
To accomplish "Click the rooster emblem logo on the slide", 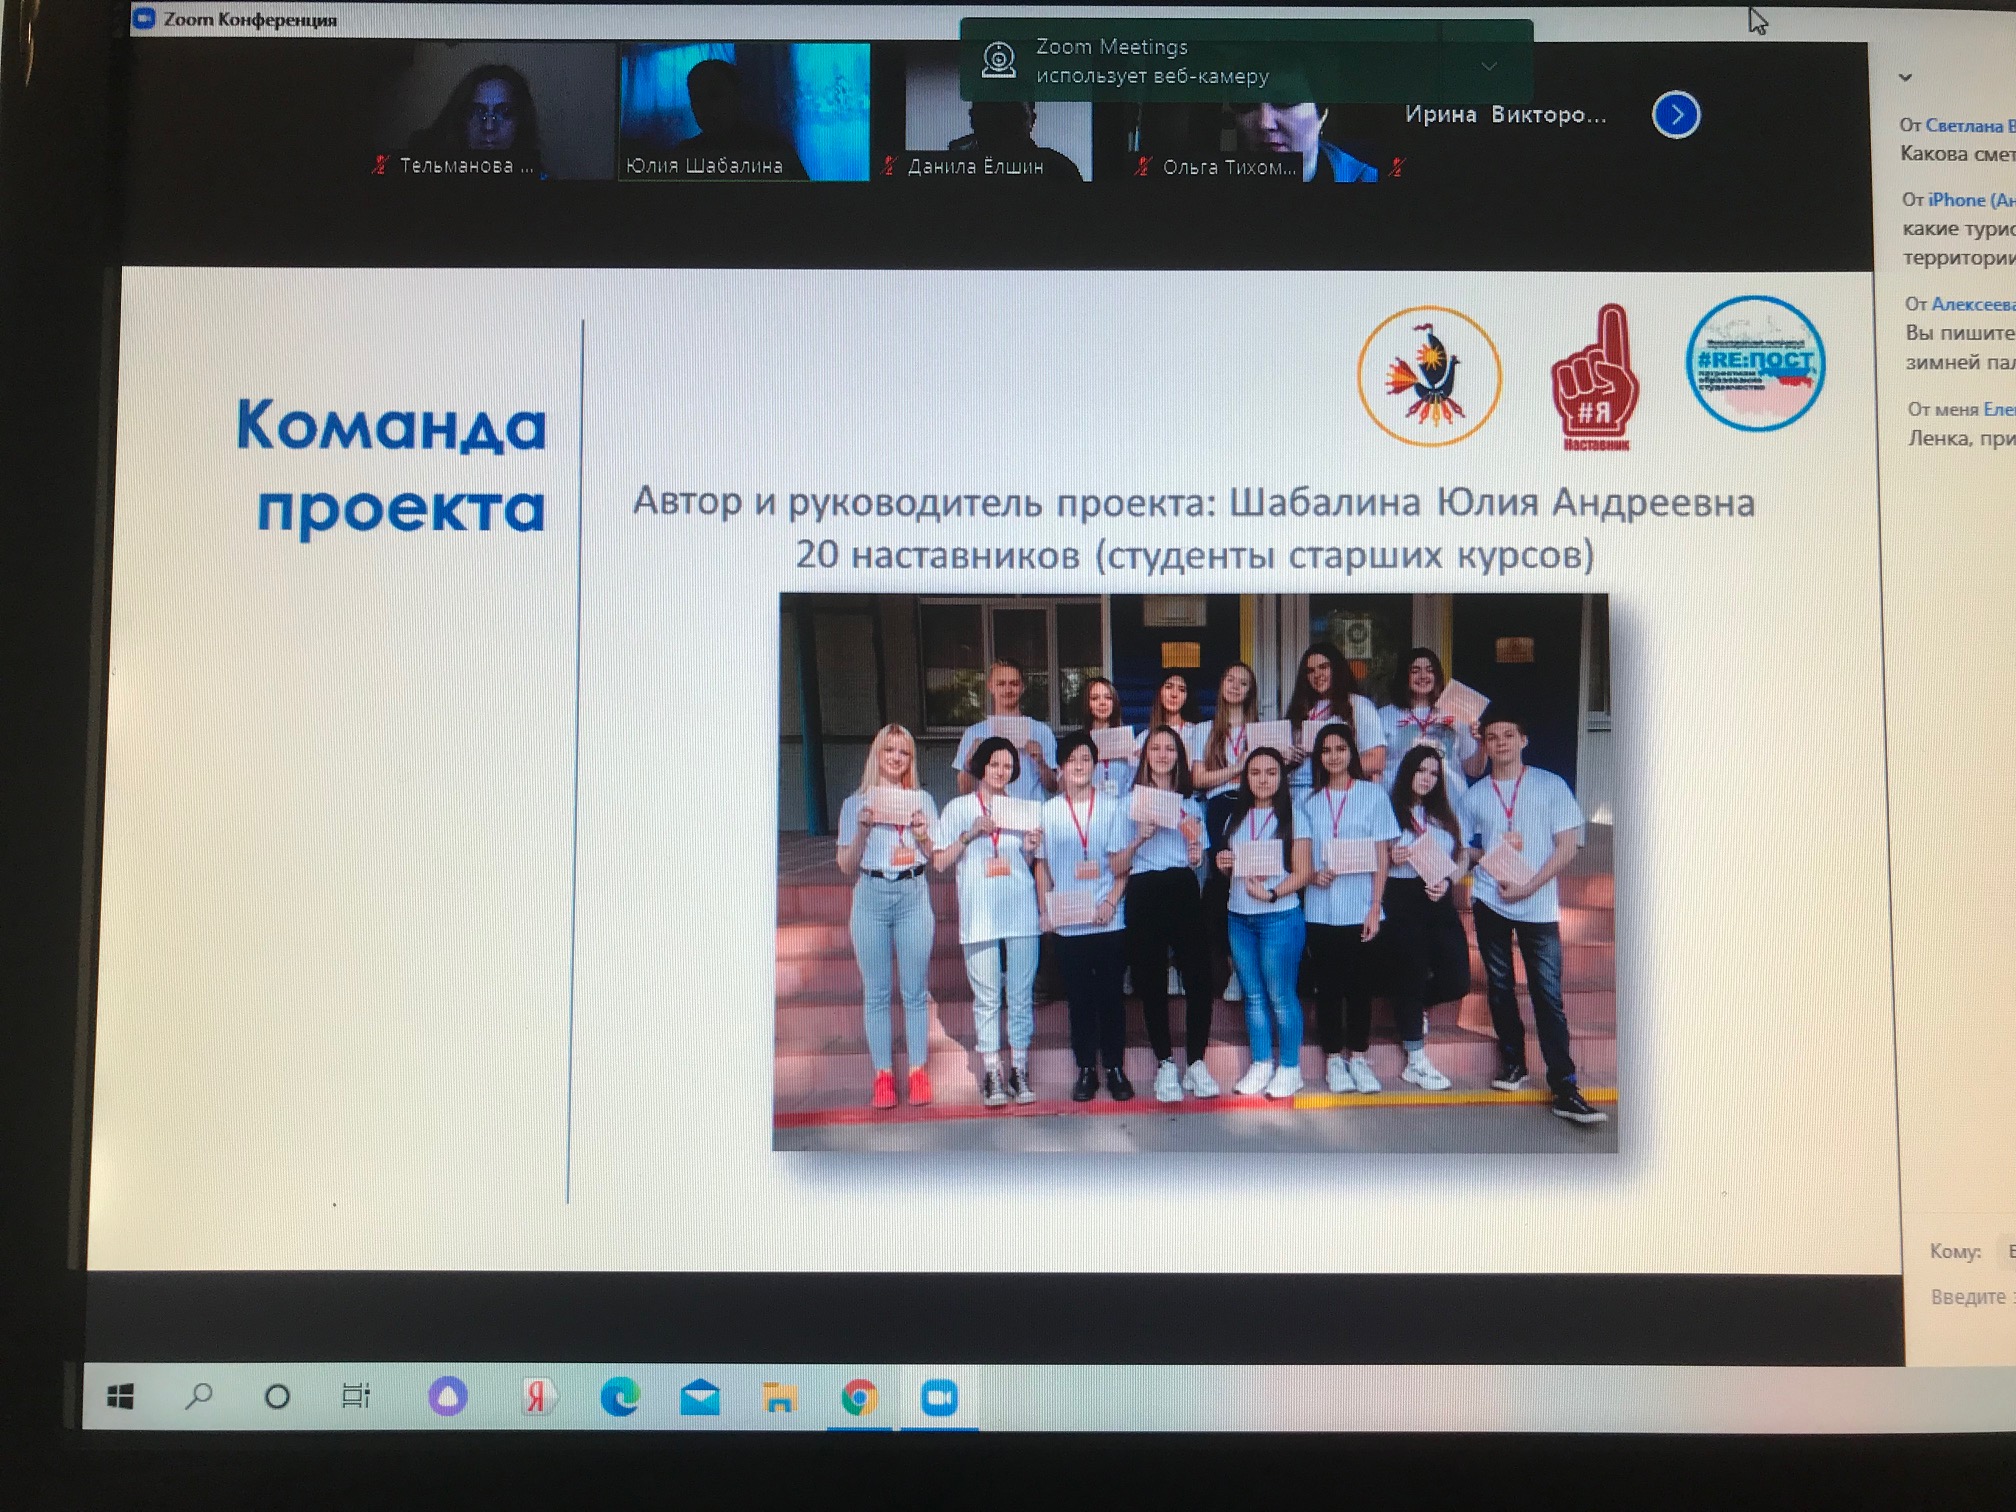I will click(1429, 376).
